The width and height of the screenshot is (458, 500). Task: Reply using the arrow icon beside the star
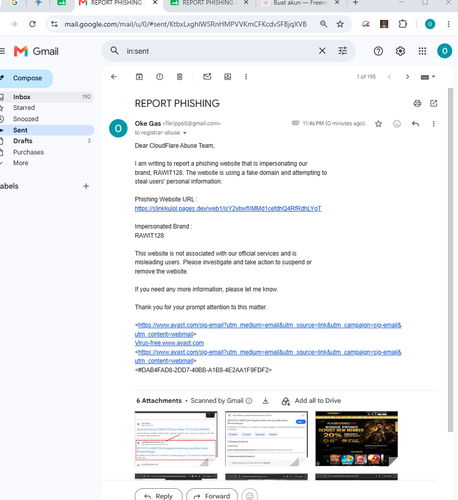click(x=415, y=124)
